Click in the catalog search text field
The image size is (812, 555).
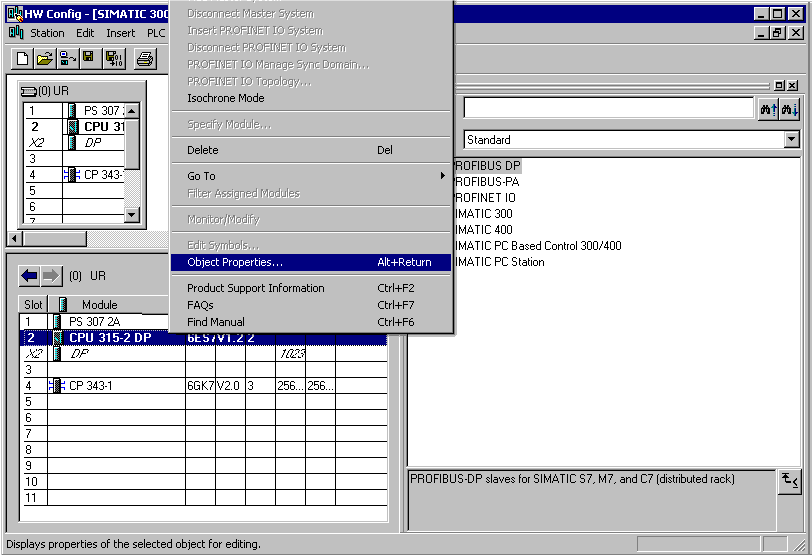[x=607, y=108]
